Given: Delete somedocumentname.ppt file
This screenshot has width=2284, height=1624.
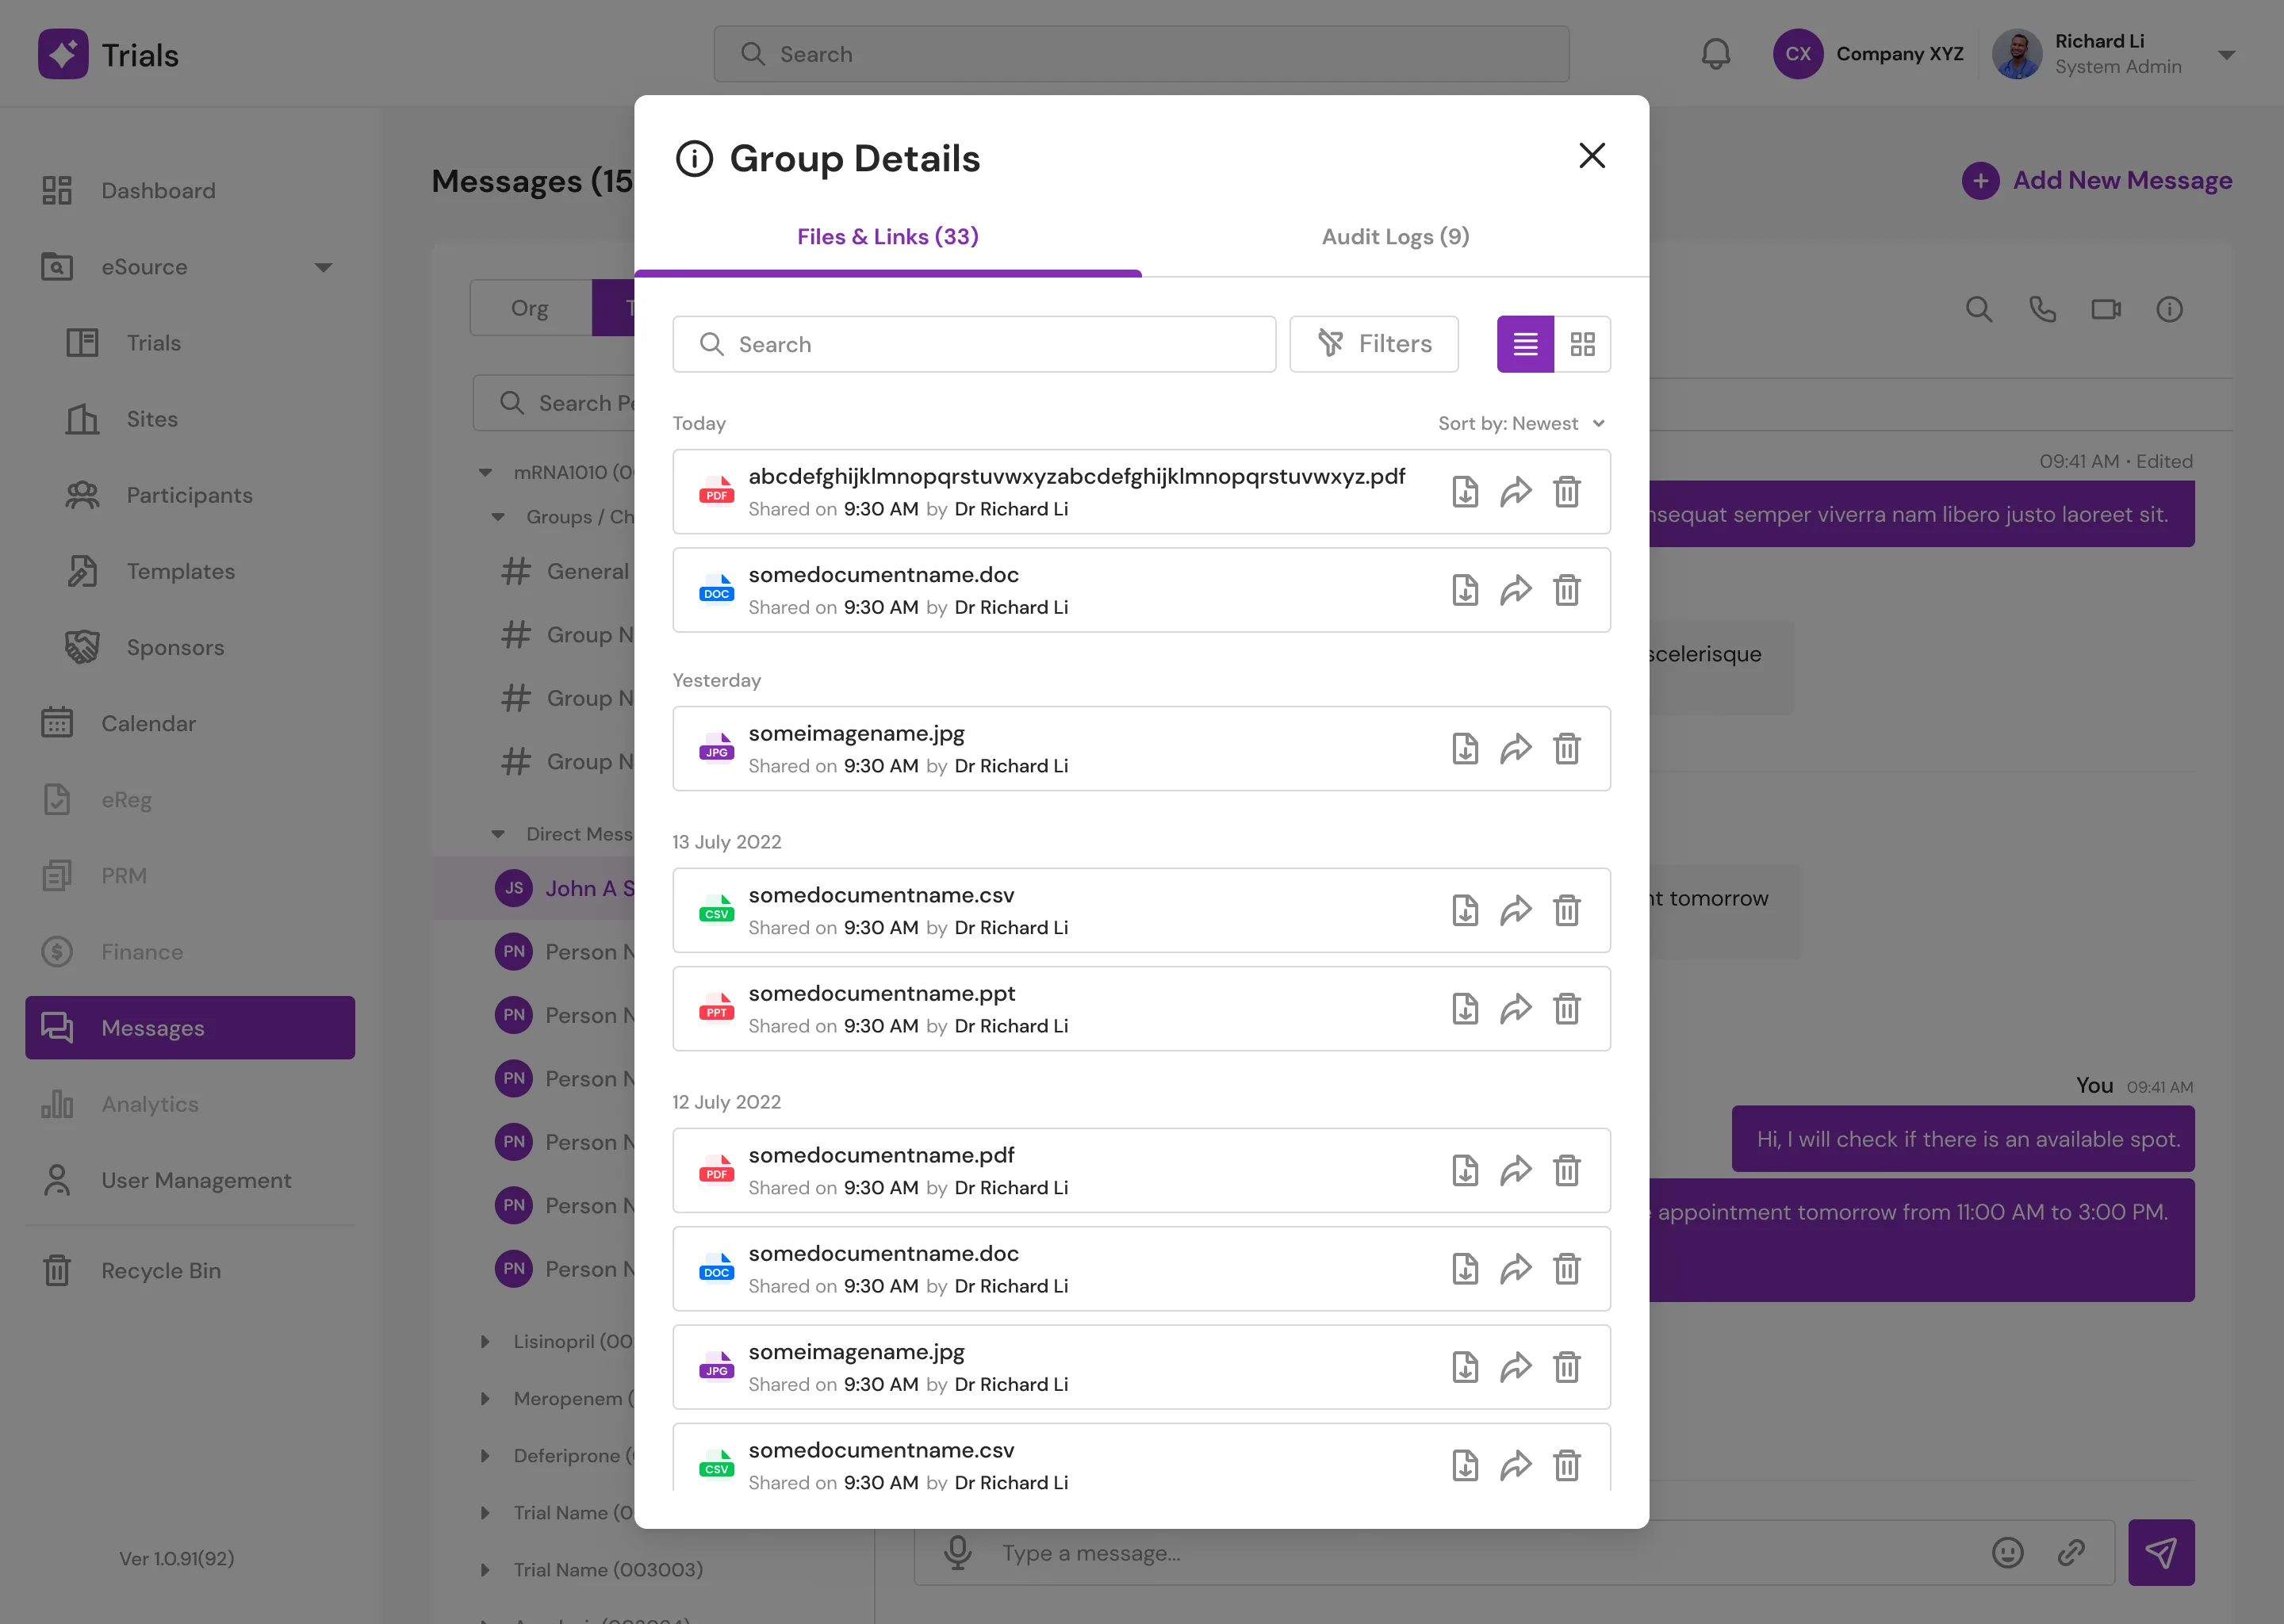Looking at the screenshot, I should click(x=1567, y=1009).
